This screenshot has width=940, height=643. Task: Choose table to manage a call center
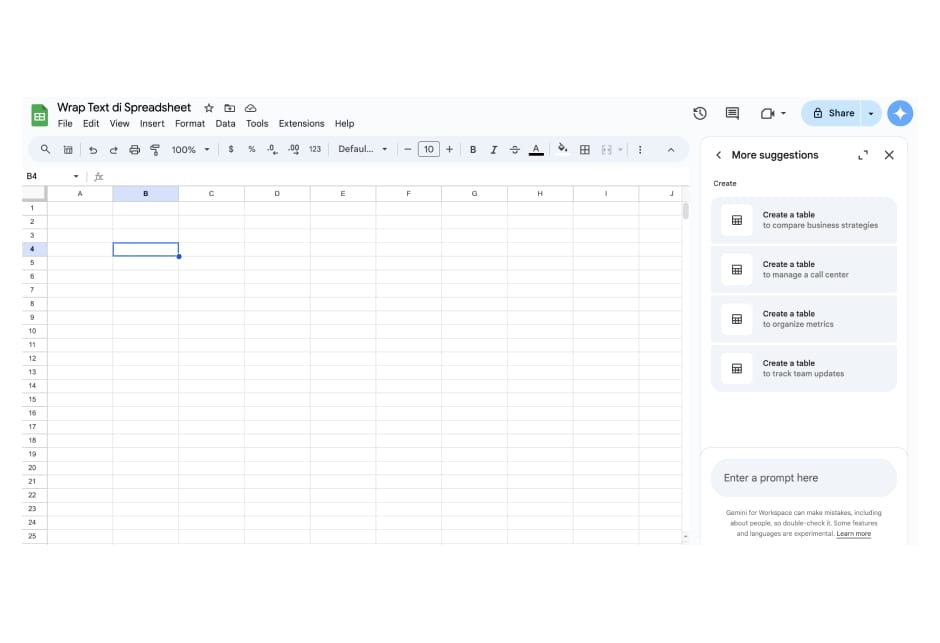803,270
